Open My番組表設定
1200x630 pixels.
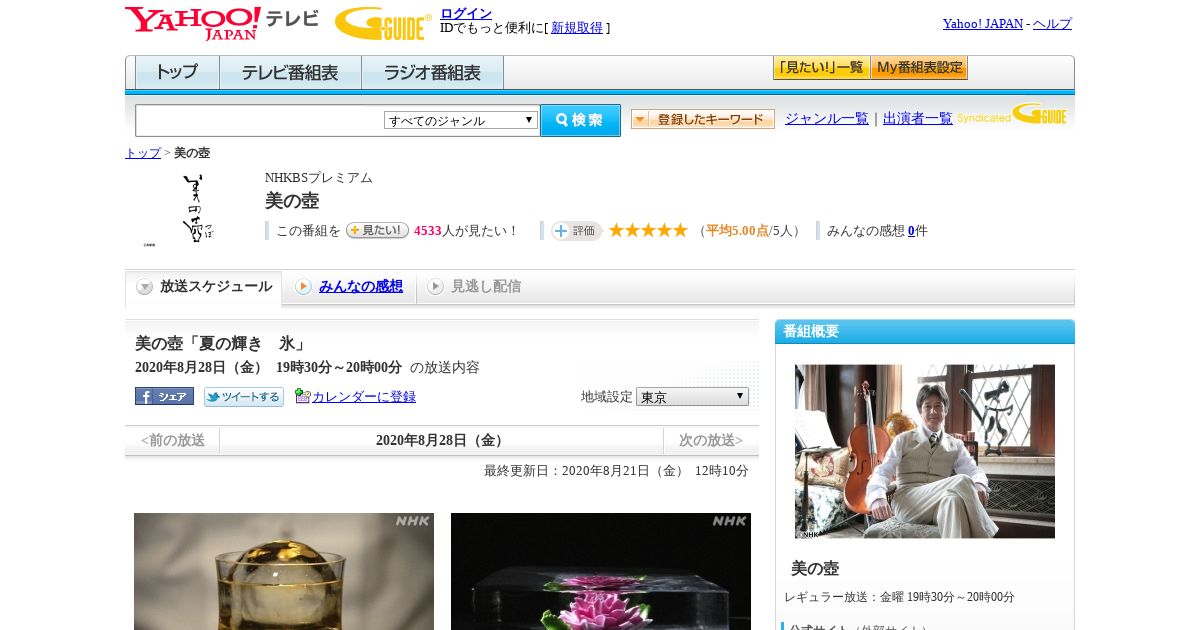tap(919, 68)
